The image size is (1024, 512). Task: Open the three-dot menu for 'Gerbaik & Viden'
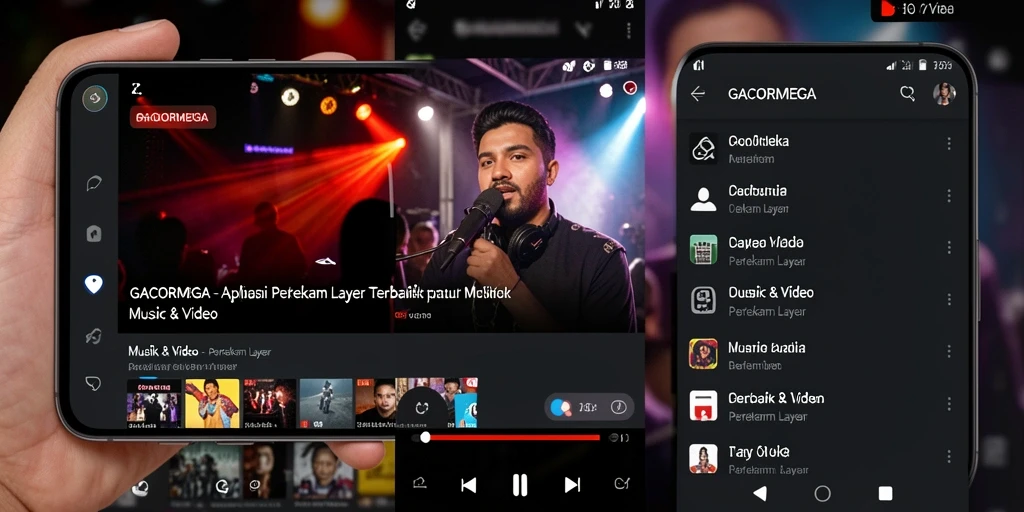949,404
